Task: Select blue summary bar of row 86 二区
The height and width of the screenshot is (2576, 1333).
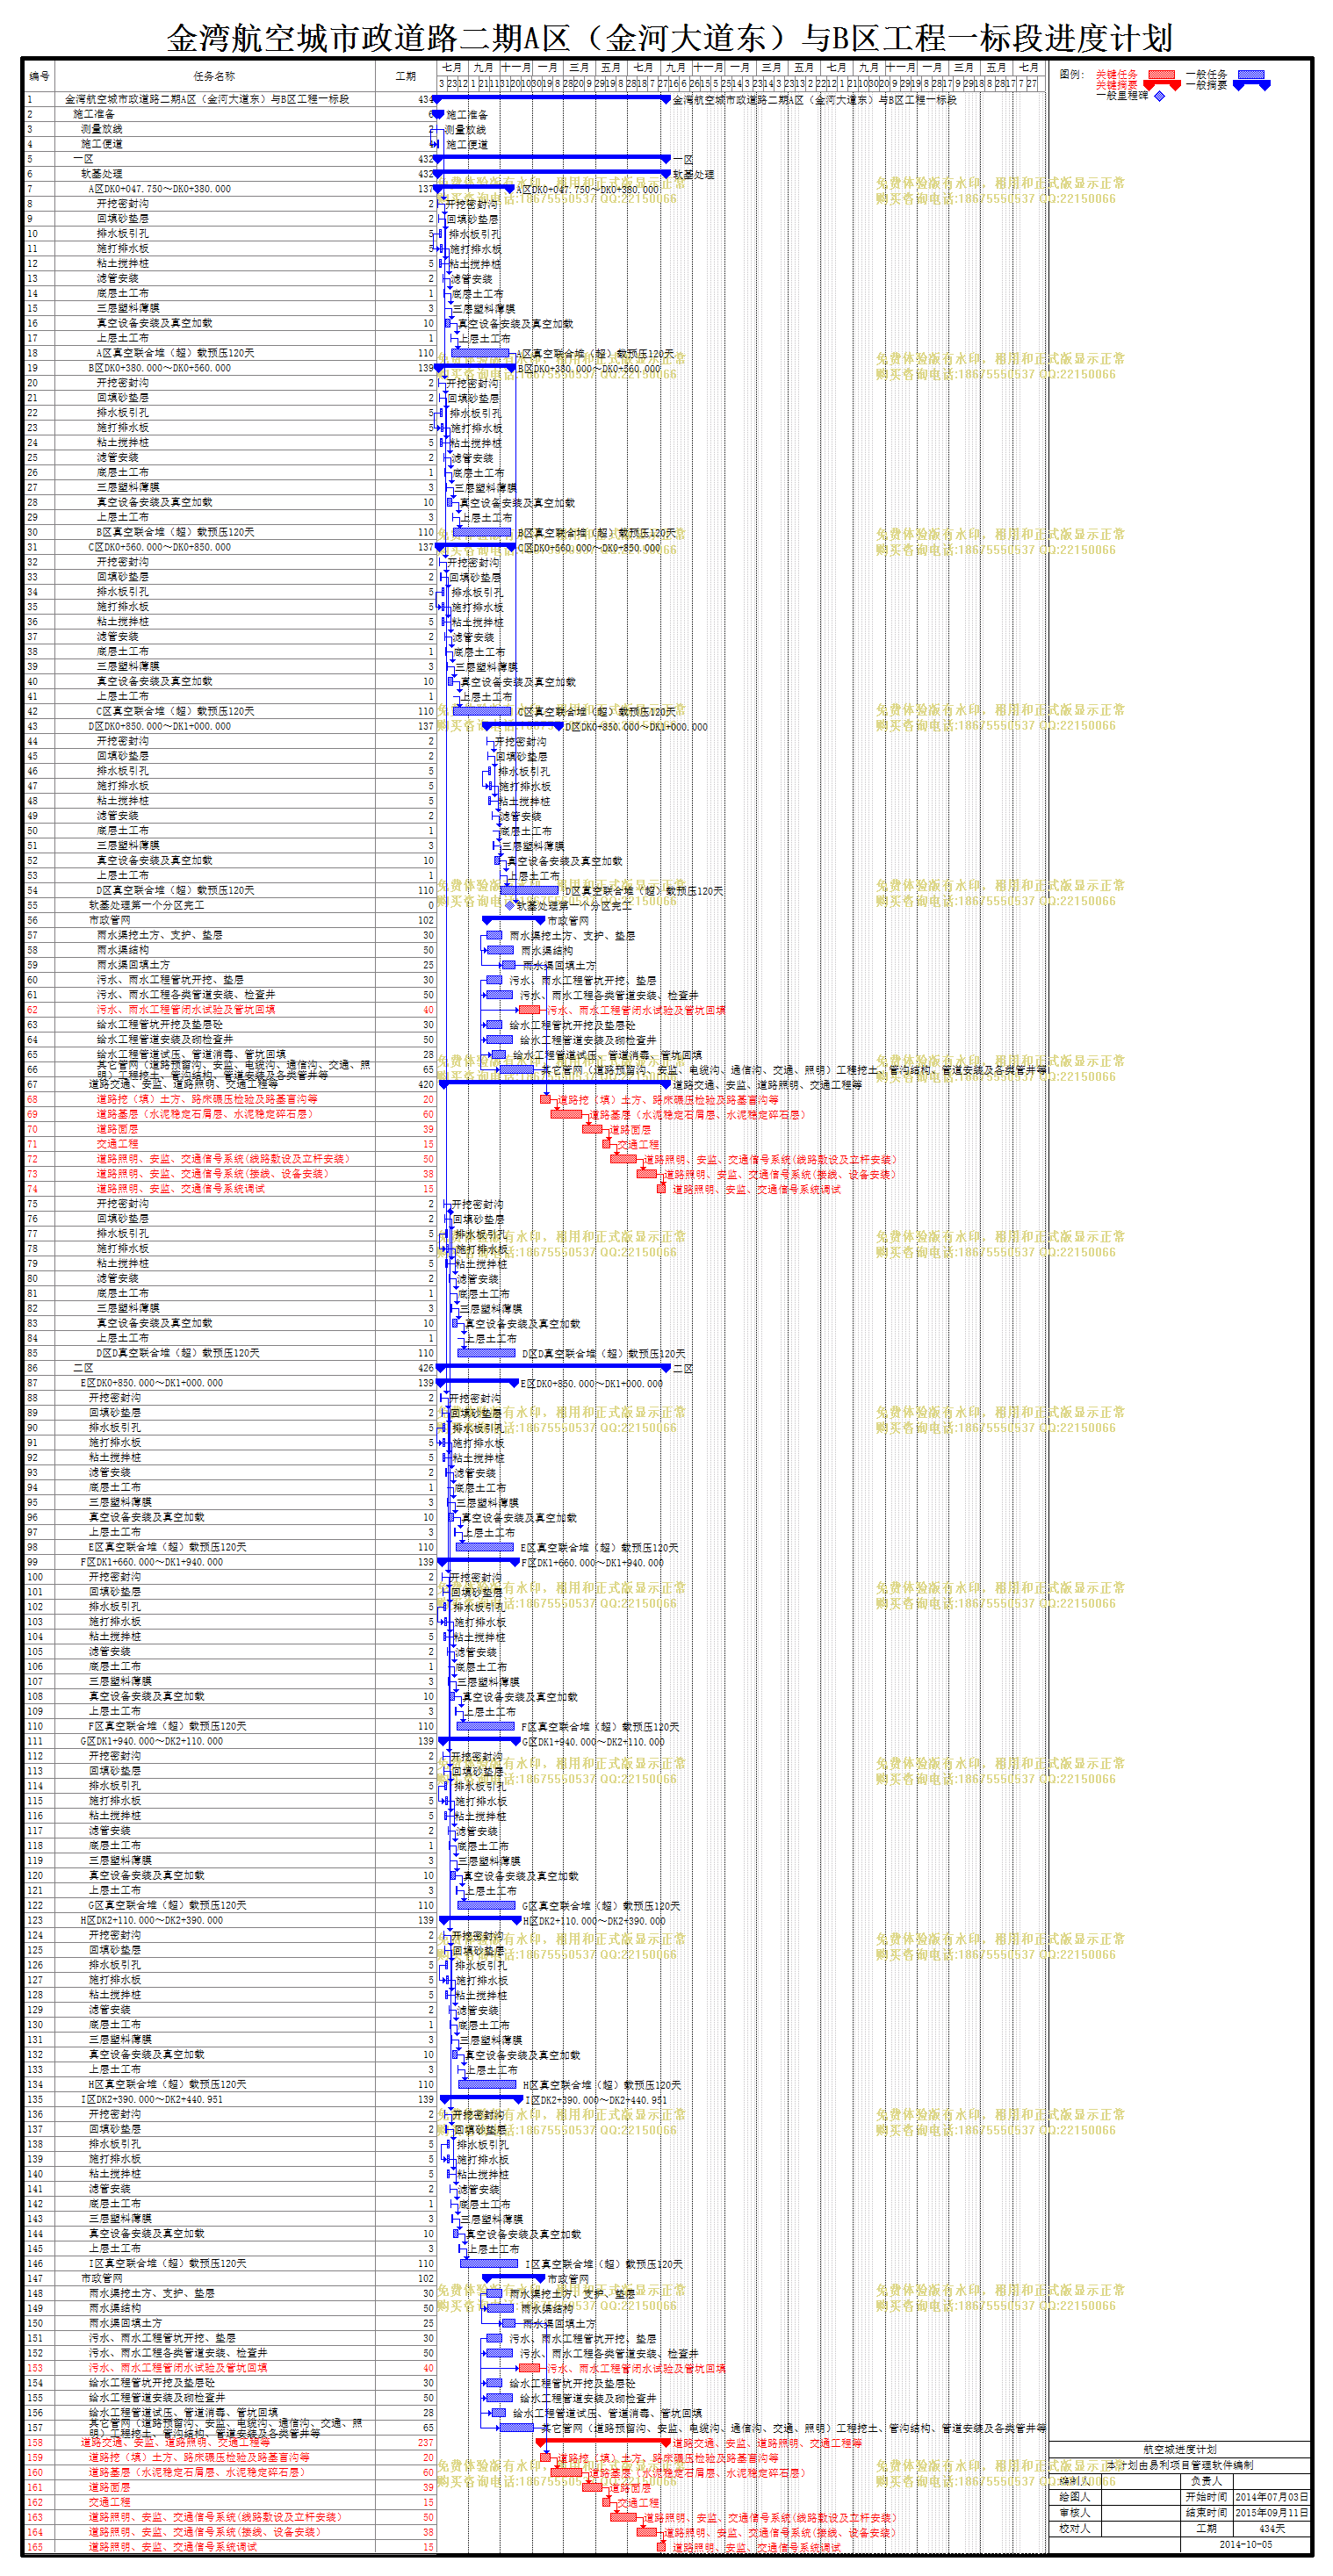Action: pos(555,1367)
